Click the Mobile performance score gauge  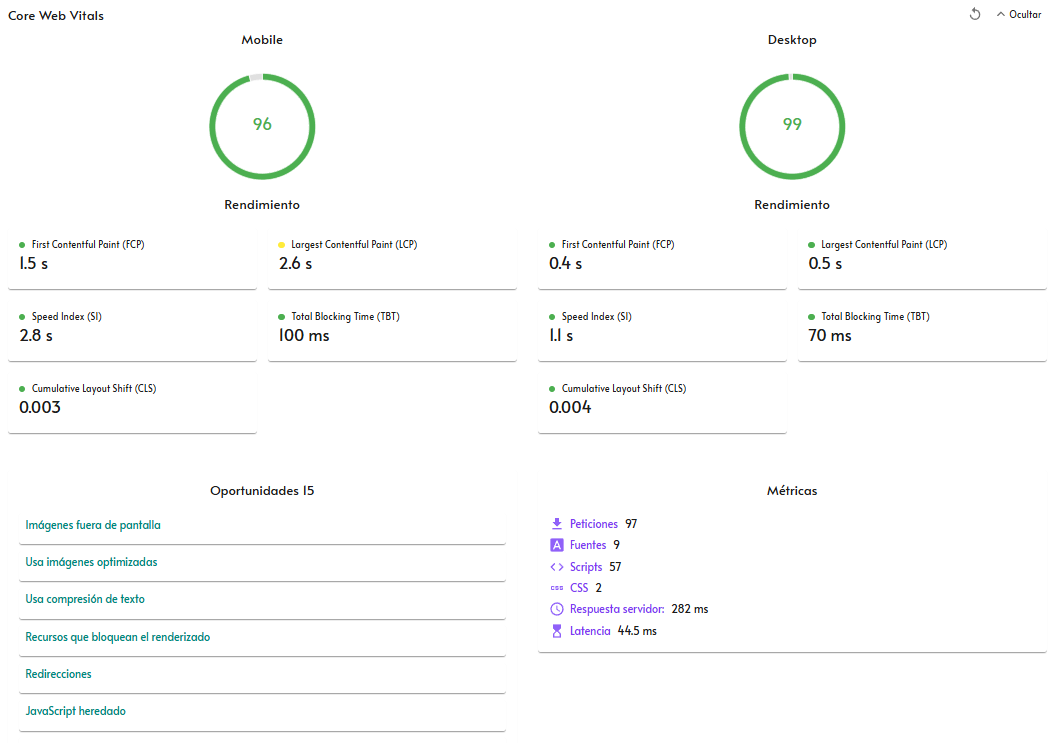tap(262, 126)
